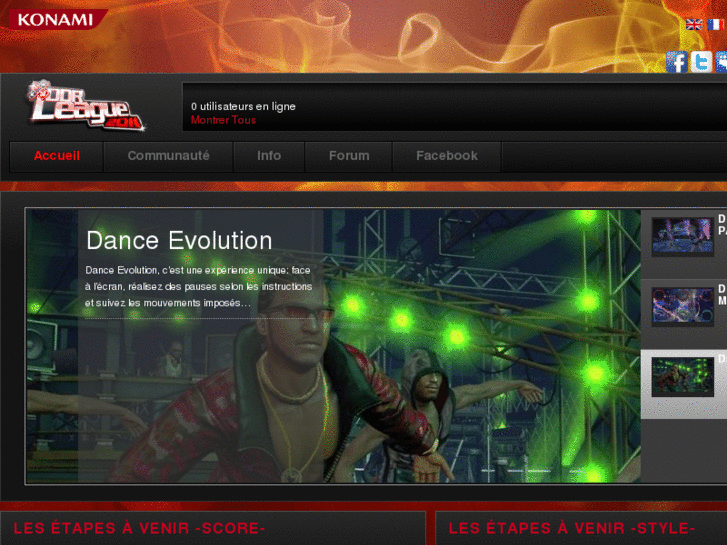Click the Dance Evolution banner image
This screenshot has width=727, height=545.
tap(333, 346)
